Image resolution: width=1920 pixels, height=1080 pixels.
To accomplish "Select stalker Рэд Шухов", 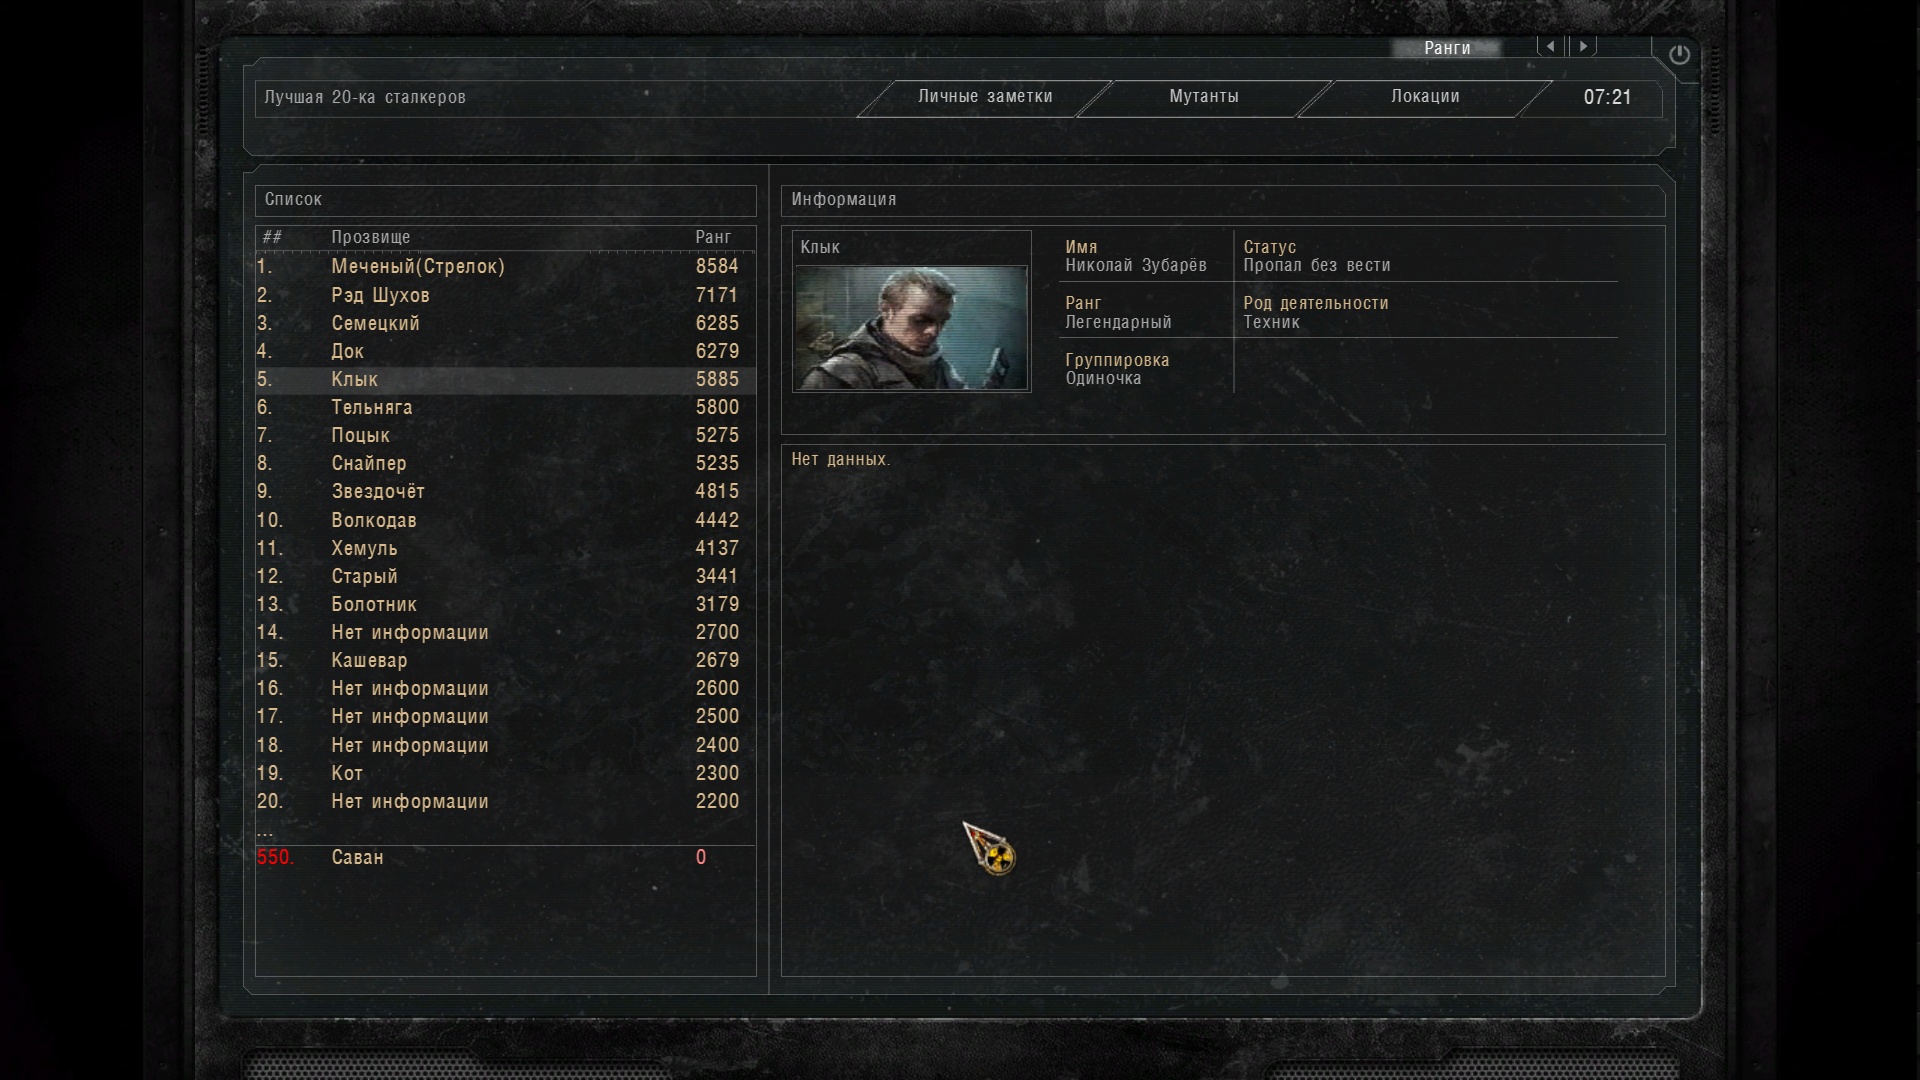I will click(505, 295).
